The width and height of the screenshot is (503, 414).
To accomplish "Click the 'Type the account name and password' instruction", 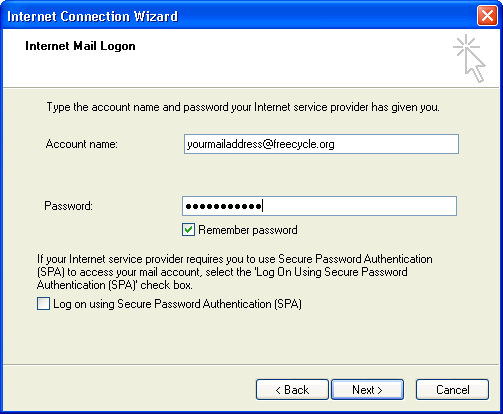I will [x=243, y=107].
